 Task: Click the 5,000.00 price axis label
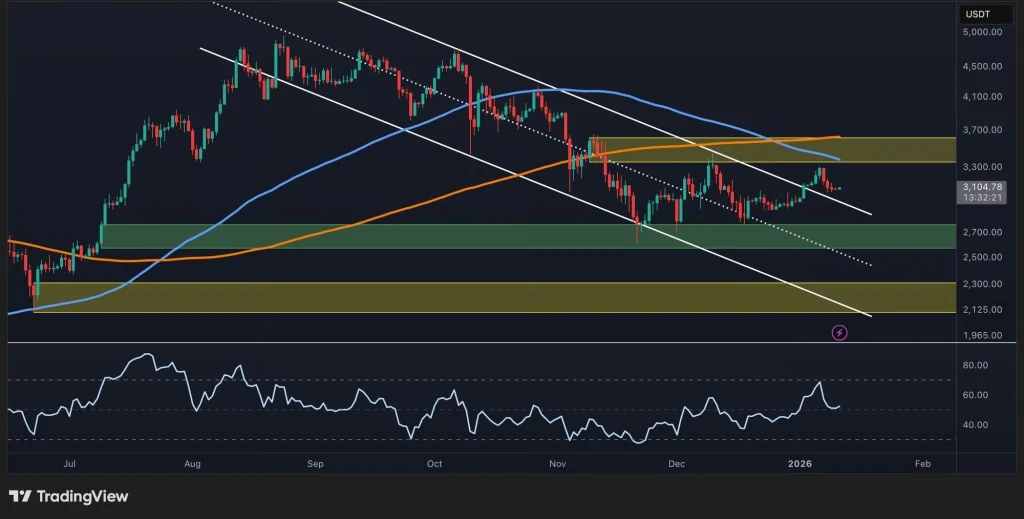982,32
